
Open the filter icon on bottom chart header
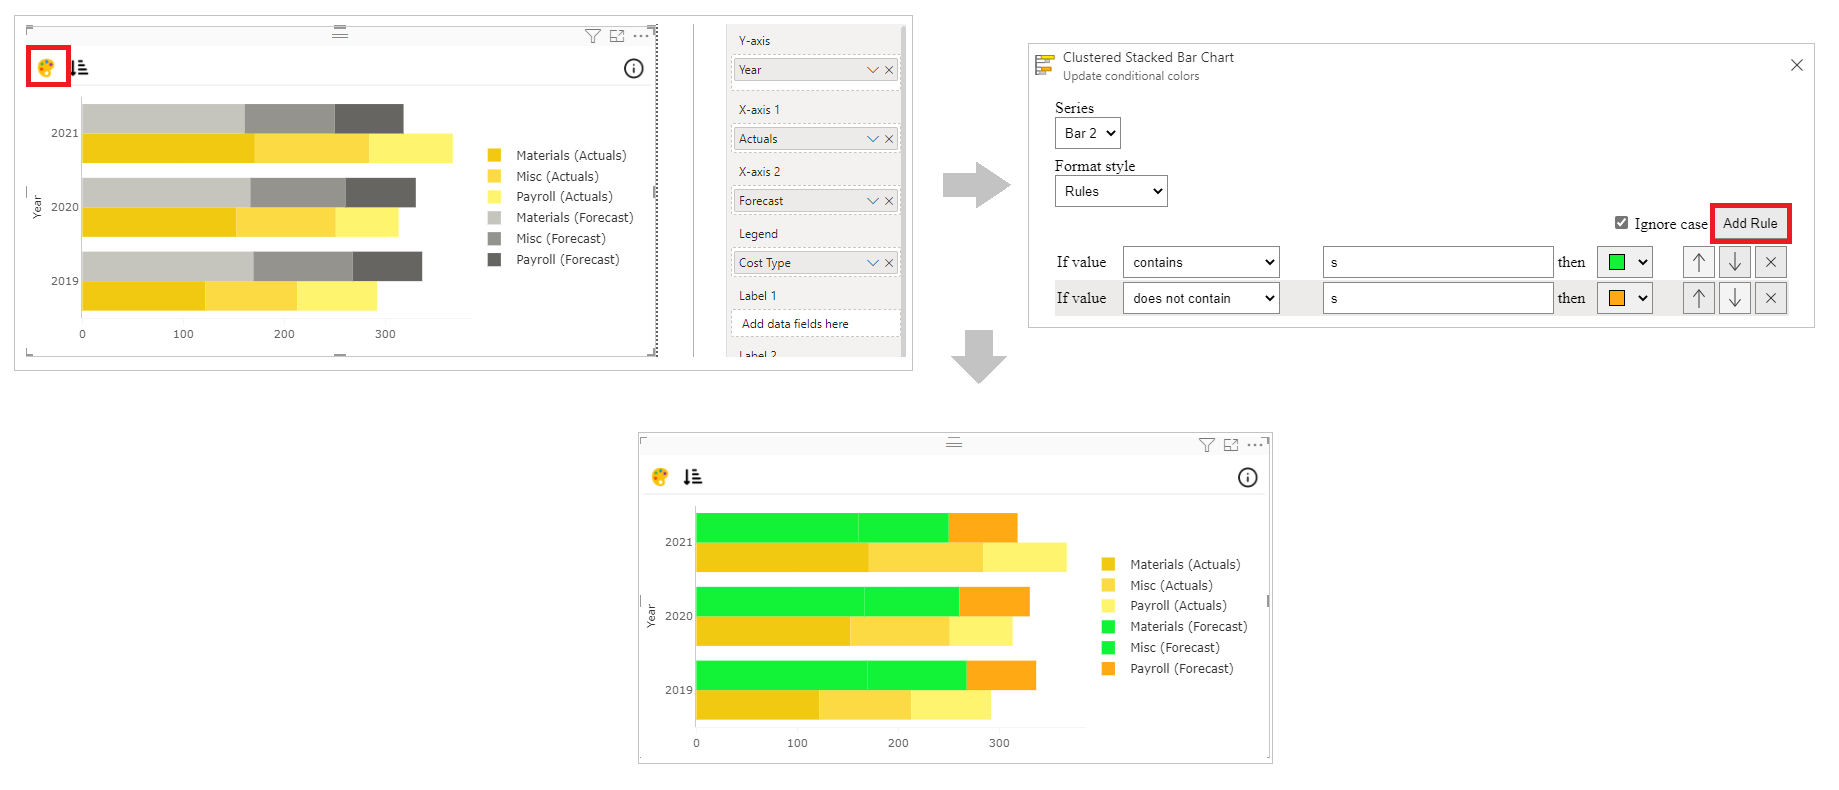tap(1206, 445)
